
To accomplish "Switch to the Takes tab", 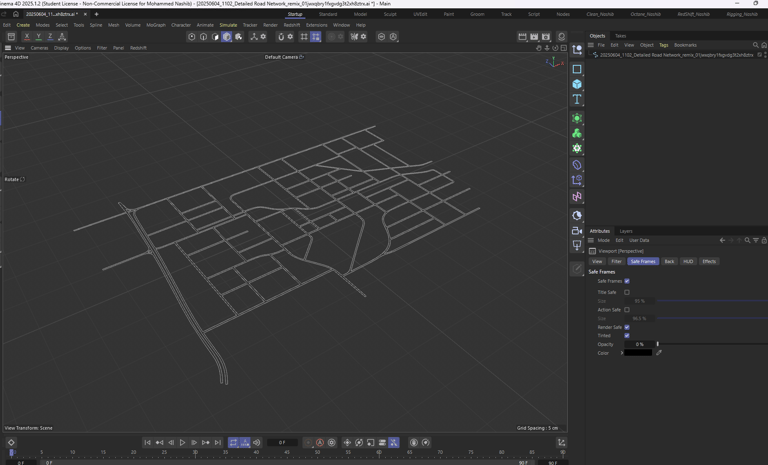I will pyautogui.click(x=620, y=36).
